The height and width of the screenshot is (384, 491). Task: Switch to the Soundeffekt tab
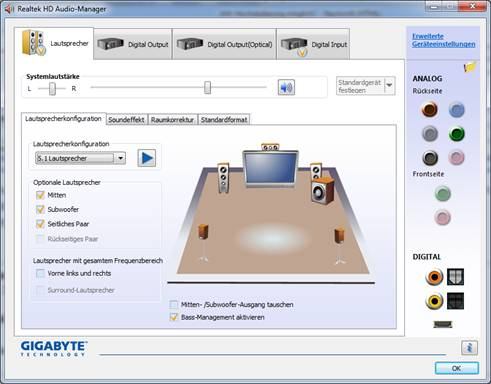(126, 120)
